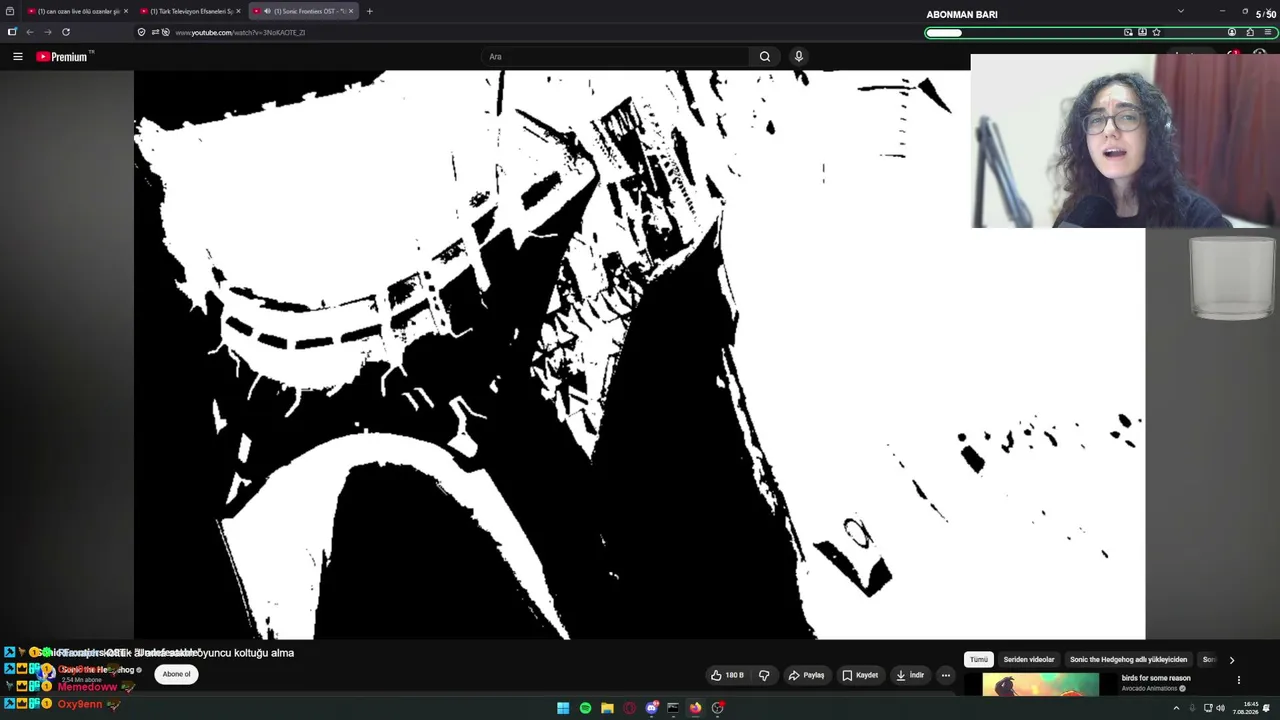Bookmark this page with the star
1280x720 pixels.
pyautogui.click(x=1156, y=32)
